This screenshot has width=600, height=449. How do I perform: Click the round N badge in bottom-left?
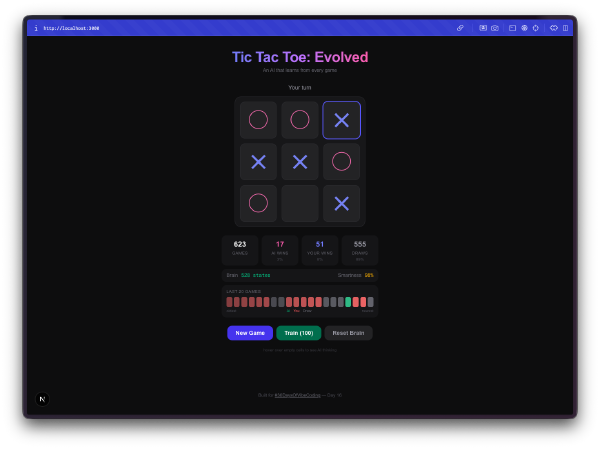pos(42,398)
